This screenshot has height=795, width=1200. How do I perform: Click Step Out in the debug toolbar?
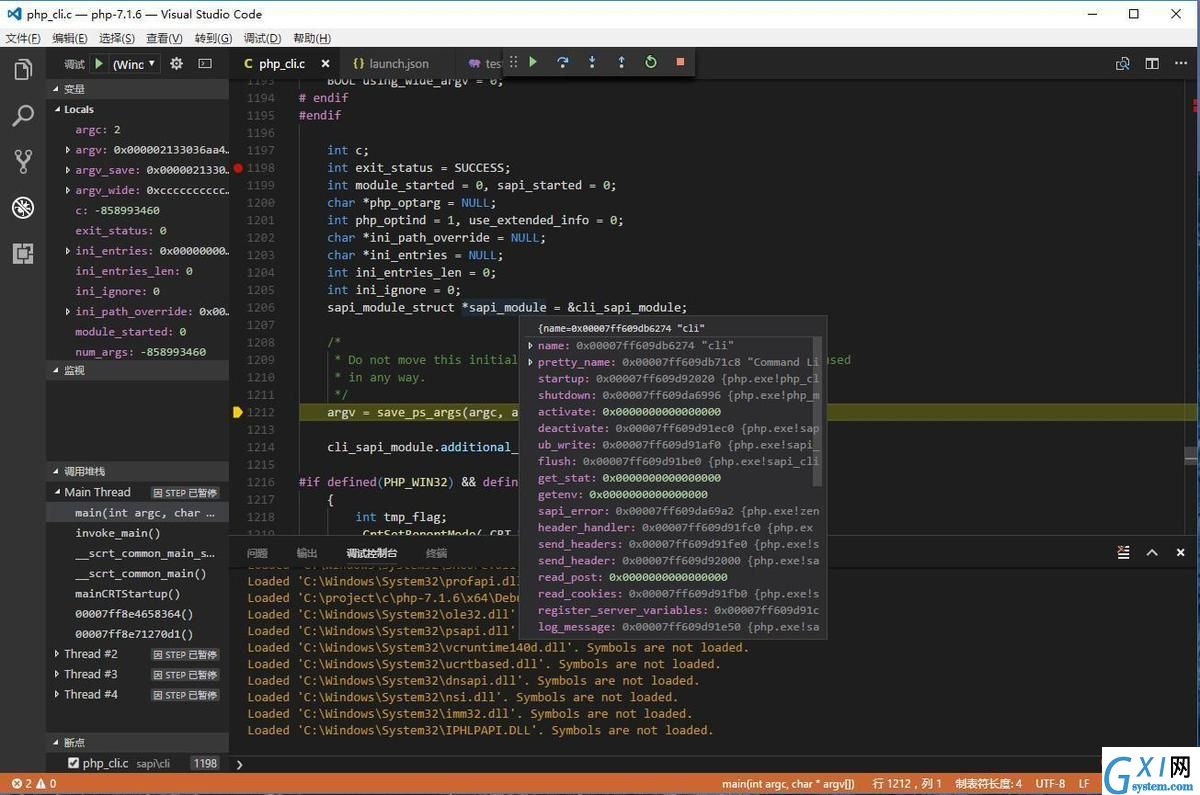pos(621,62)
